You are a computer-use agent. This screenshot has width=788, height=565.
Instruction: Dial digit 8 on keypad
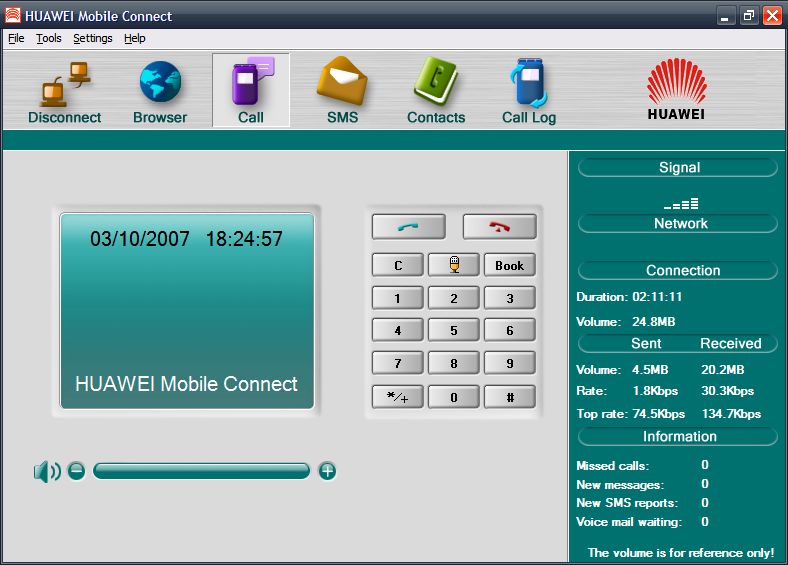point(454,363)
